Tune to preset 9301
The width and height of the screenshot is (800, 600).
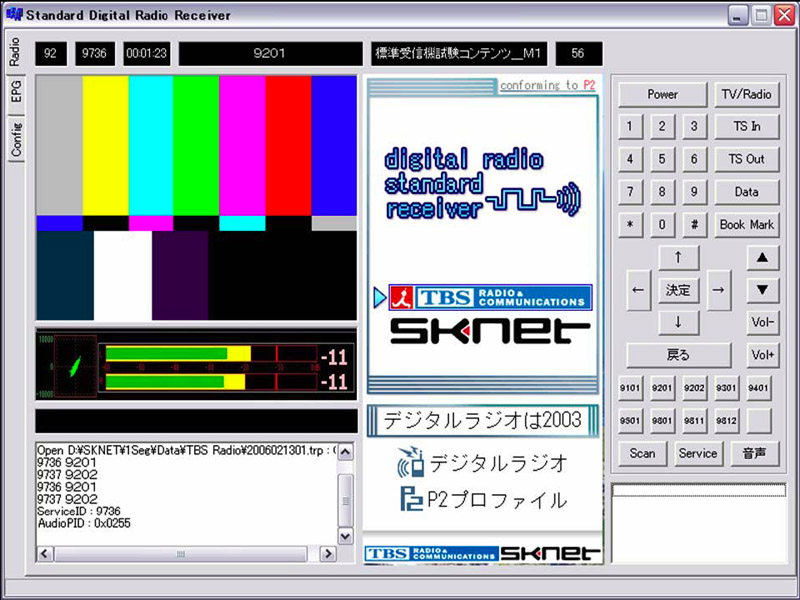727,388
